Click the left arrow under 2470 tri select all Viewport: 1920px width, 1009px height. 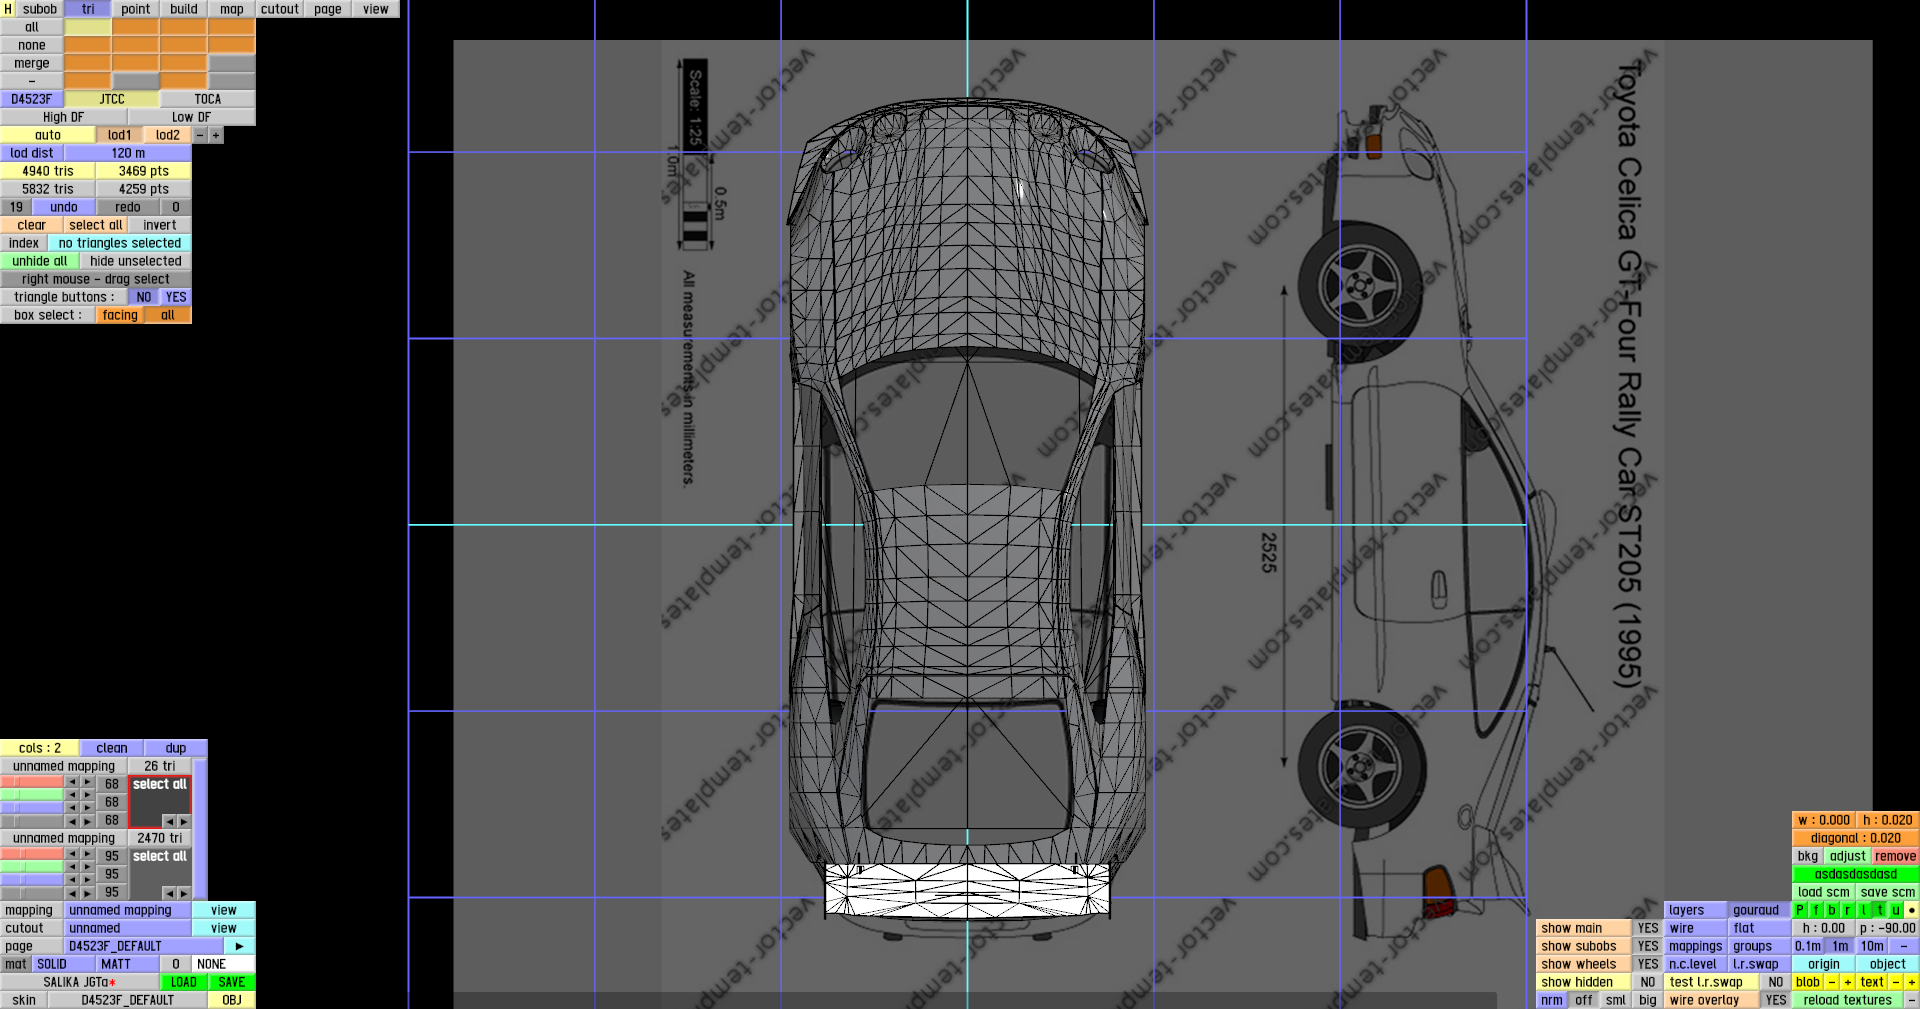coord(169,893)
